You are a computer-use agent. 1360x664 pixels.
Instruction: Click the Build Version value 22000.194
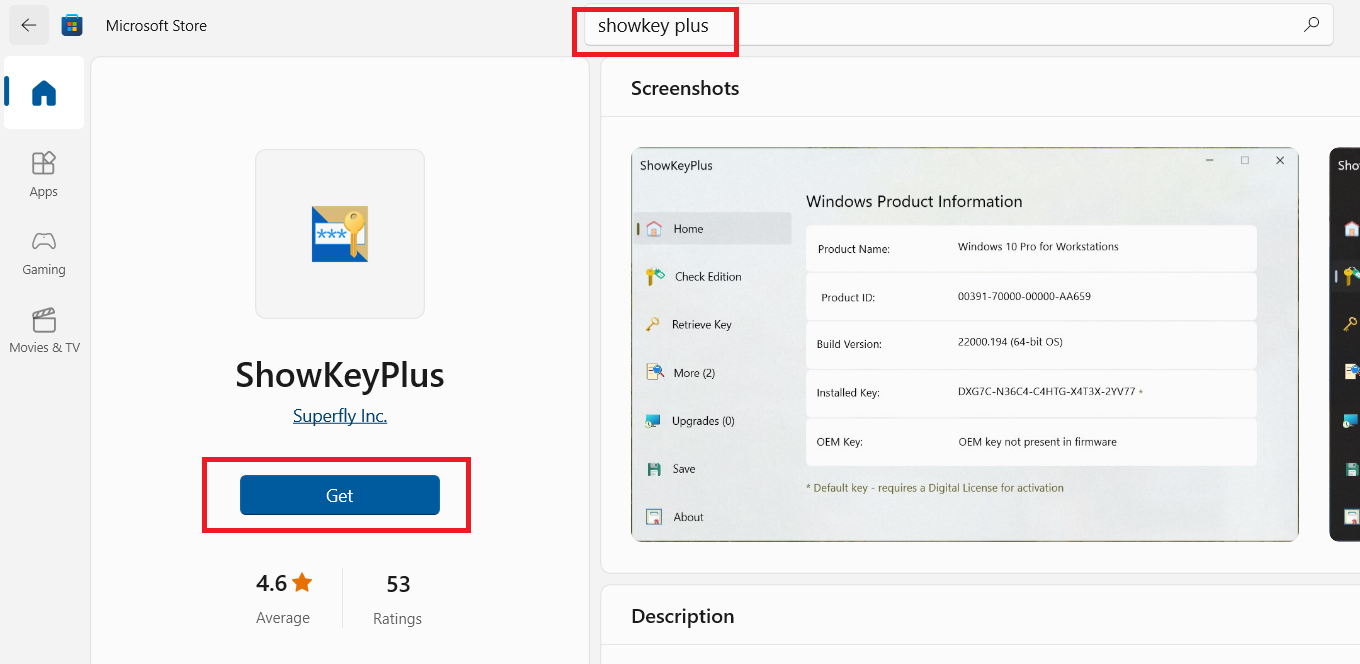tap(1010, 342)
